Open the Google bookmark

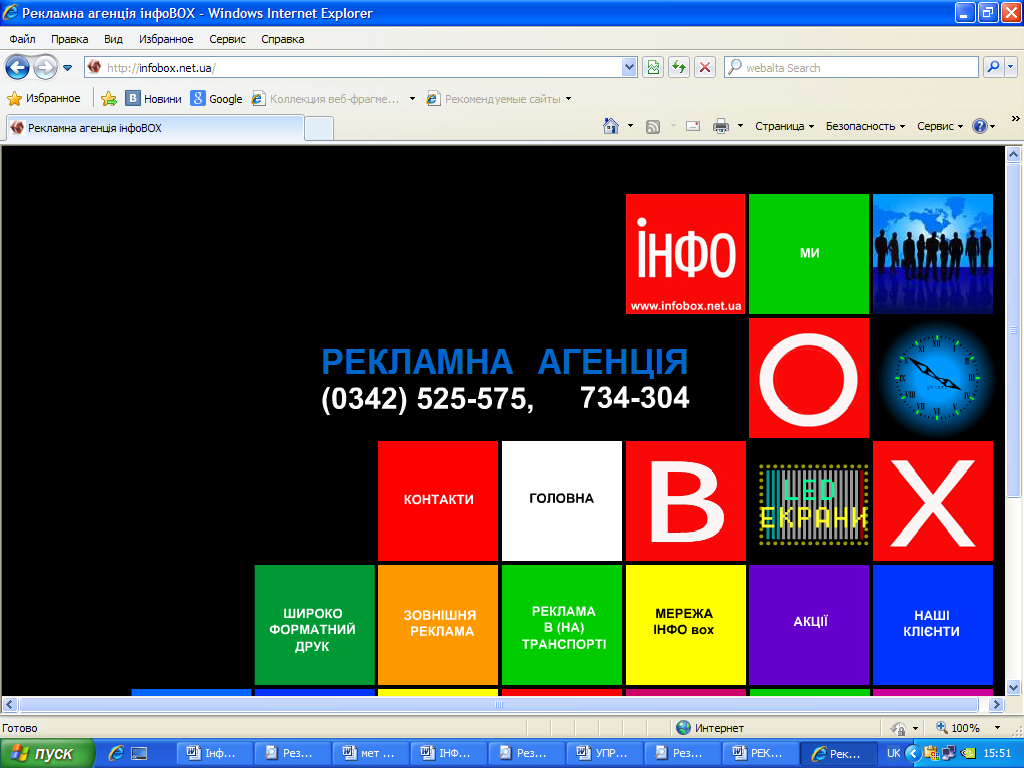coord(216,99)
